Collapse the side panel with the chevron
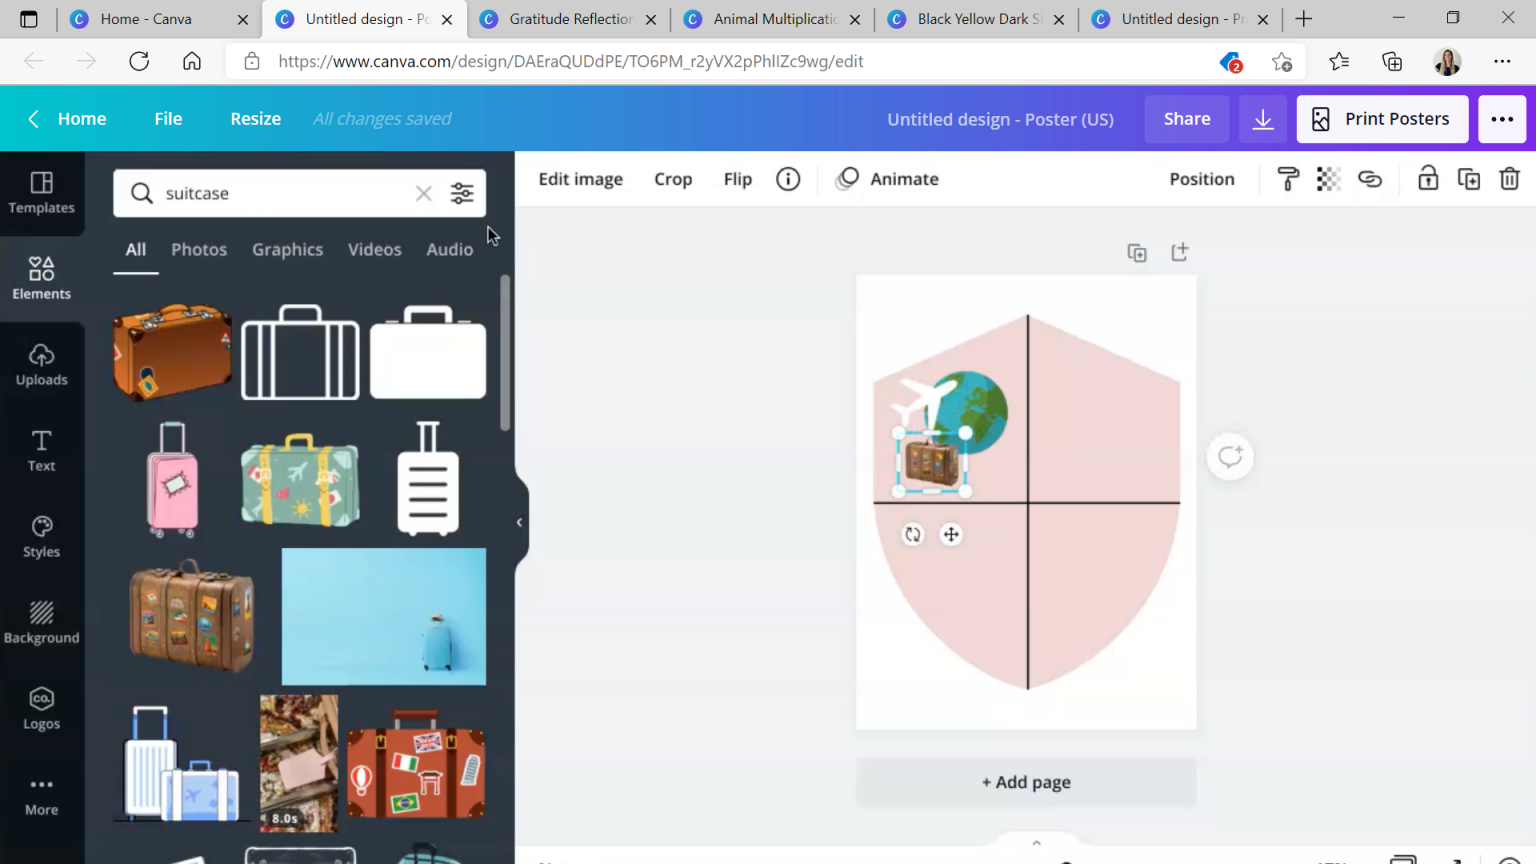1536x864 pixels. pyautogui.click(x=518, y=521)
